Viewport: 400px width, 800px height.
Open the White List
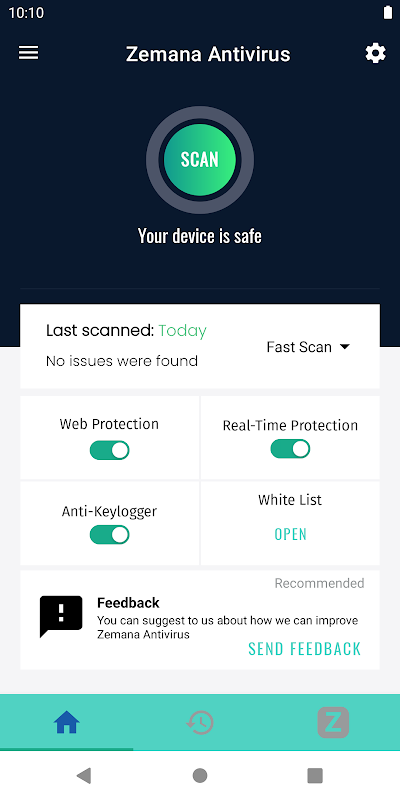290,534
